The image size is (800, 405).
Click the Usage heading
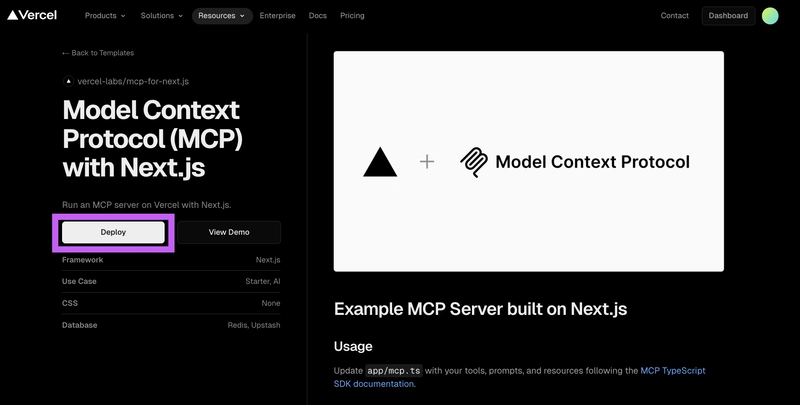click(x=353, y=346)
